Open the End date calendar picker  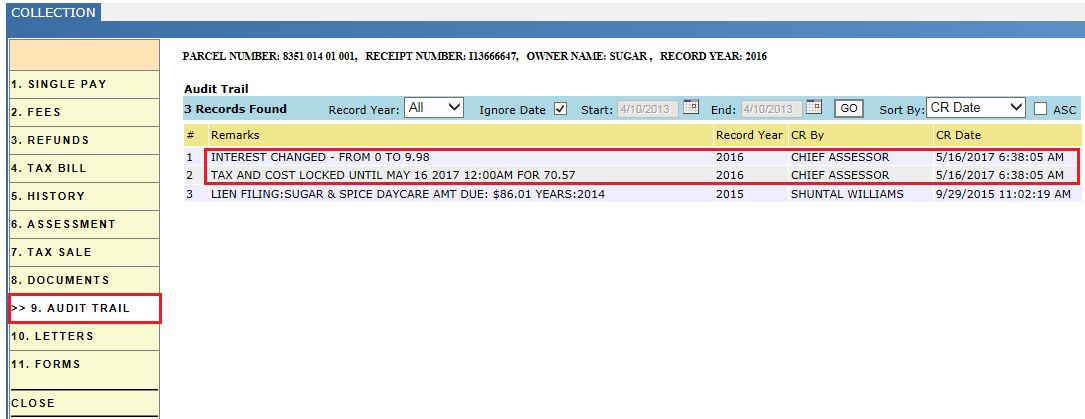(814, 107)
